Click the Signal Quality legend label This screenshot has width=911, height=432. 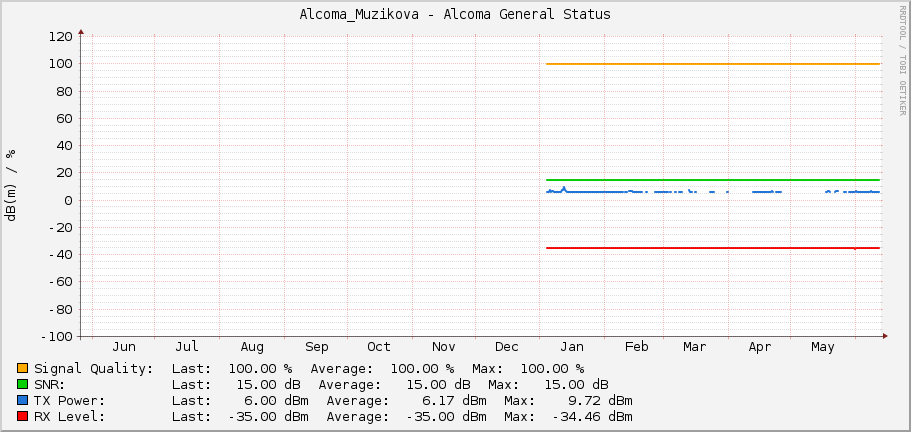tap(94, 369)
